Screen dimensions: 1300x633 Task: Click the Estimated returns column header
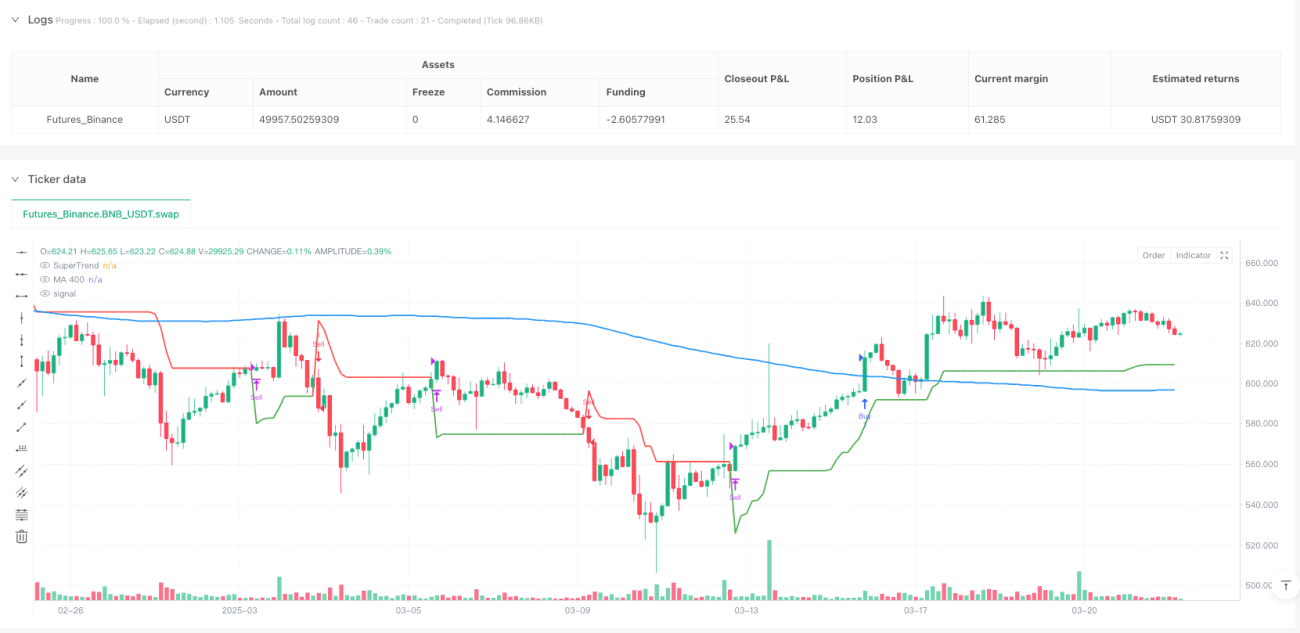coord(1195,79)
